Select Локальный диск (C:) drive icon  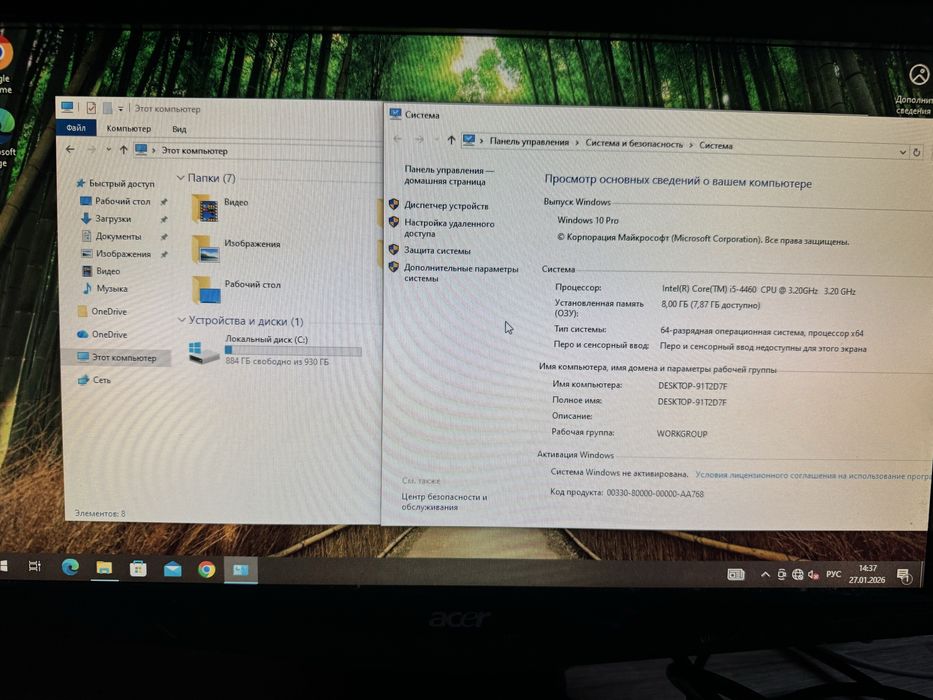pos(203,352)
